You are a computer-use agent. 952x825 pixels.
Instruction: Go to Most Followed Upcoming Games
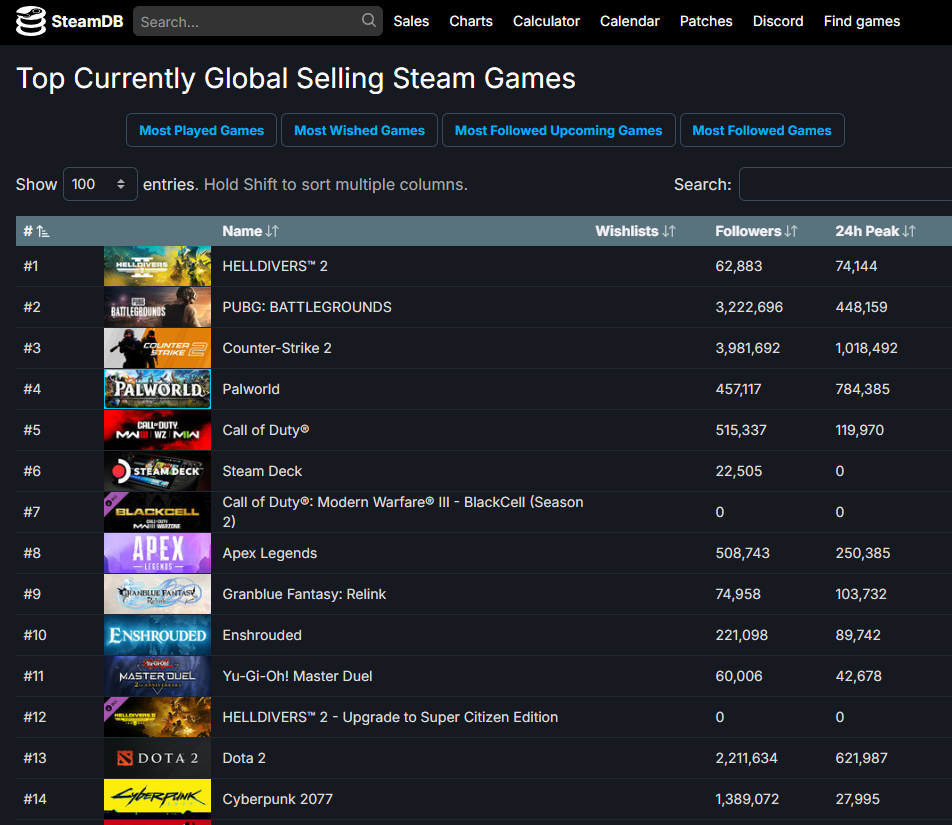click(559, 130)
